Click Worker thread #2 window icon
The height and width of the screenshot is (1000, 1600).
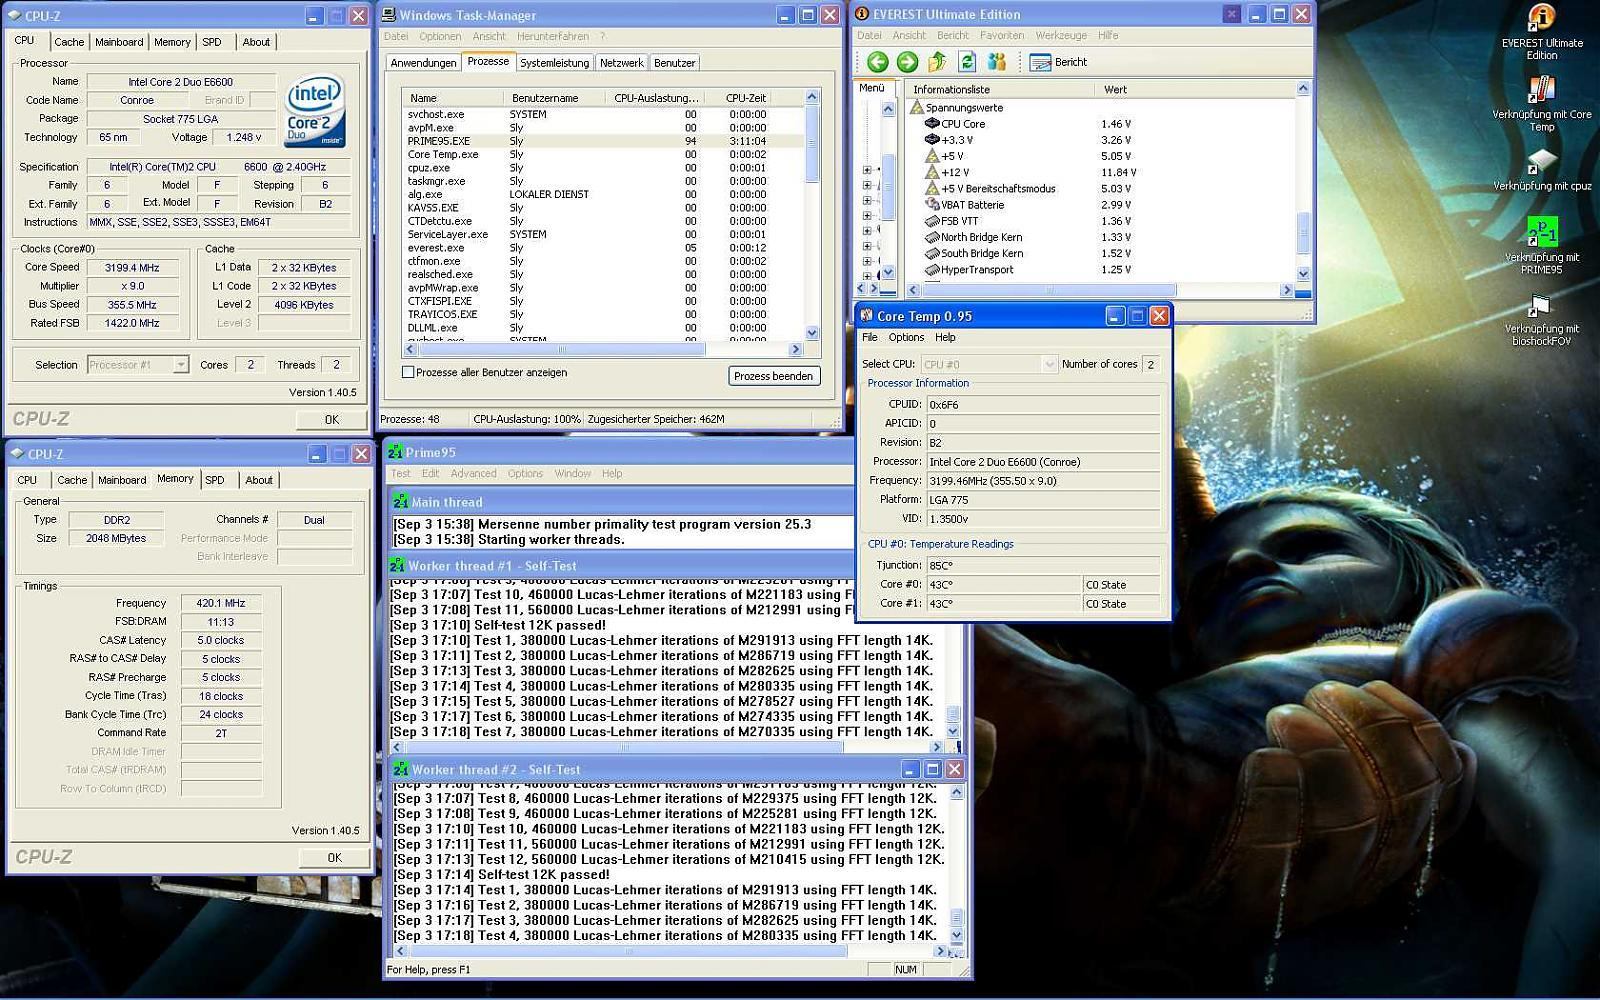(x=400, y=769)
